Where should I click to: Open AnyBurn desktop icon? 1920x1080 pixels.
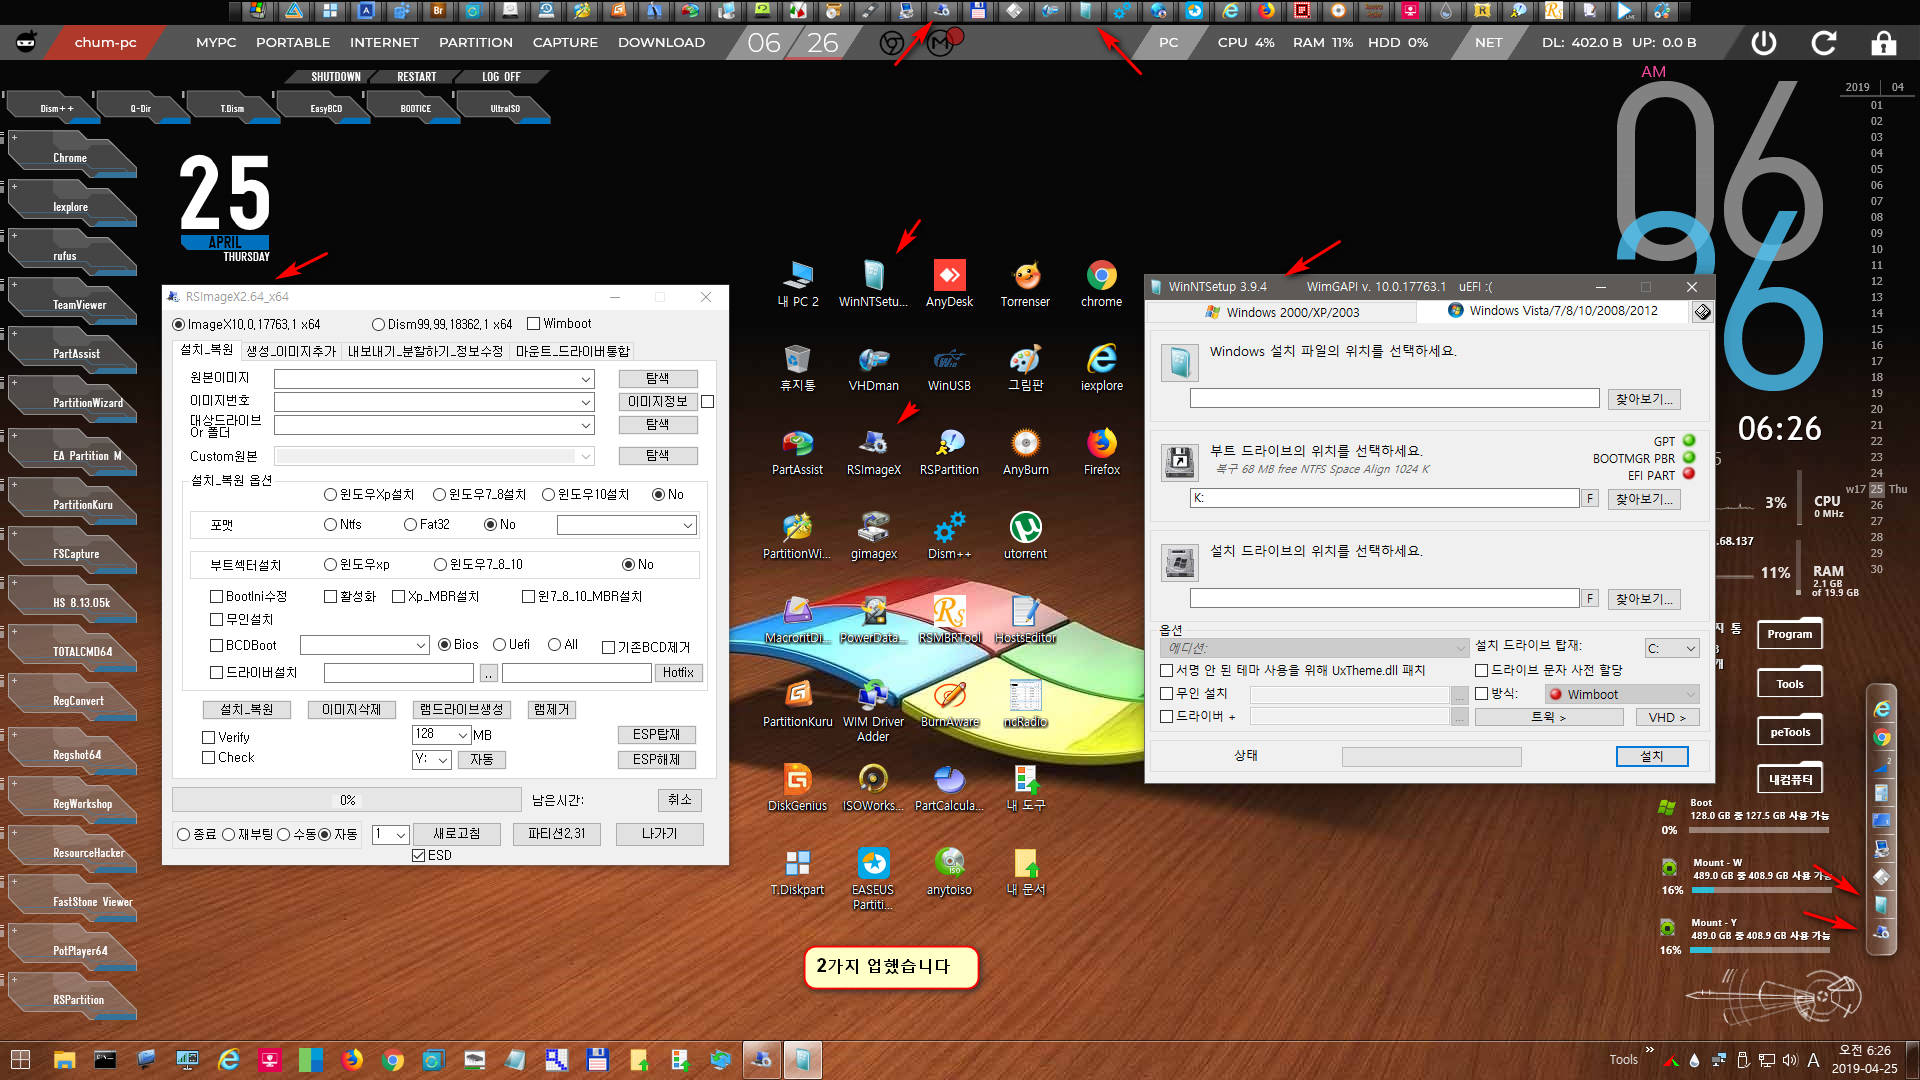coord(1025,451)
